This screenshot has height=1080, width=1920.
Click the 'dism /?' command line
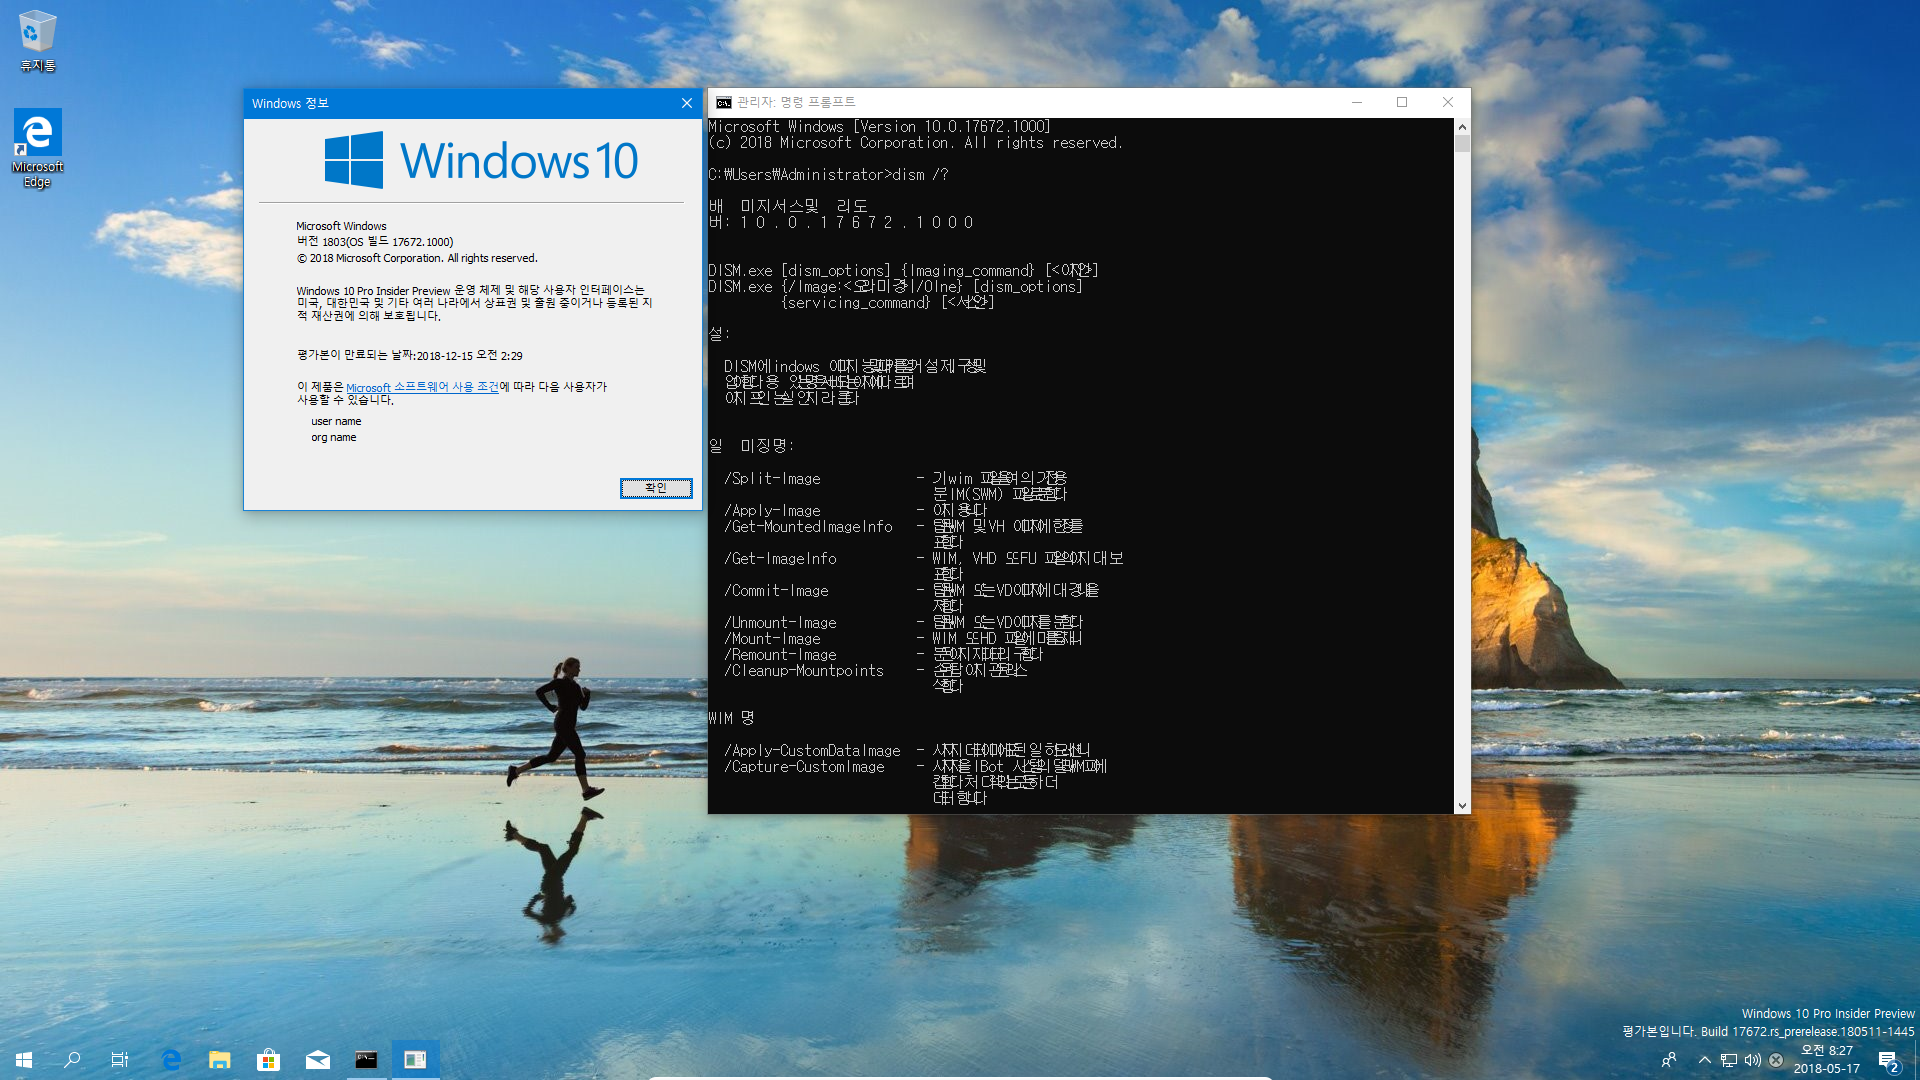(x=828, y=175)
